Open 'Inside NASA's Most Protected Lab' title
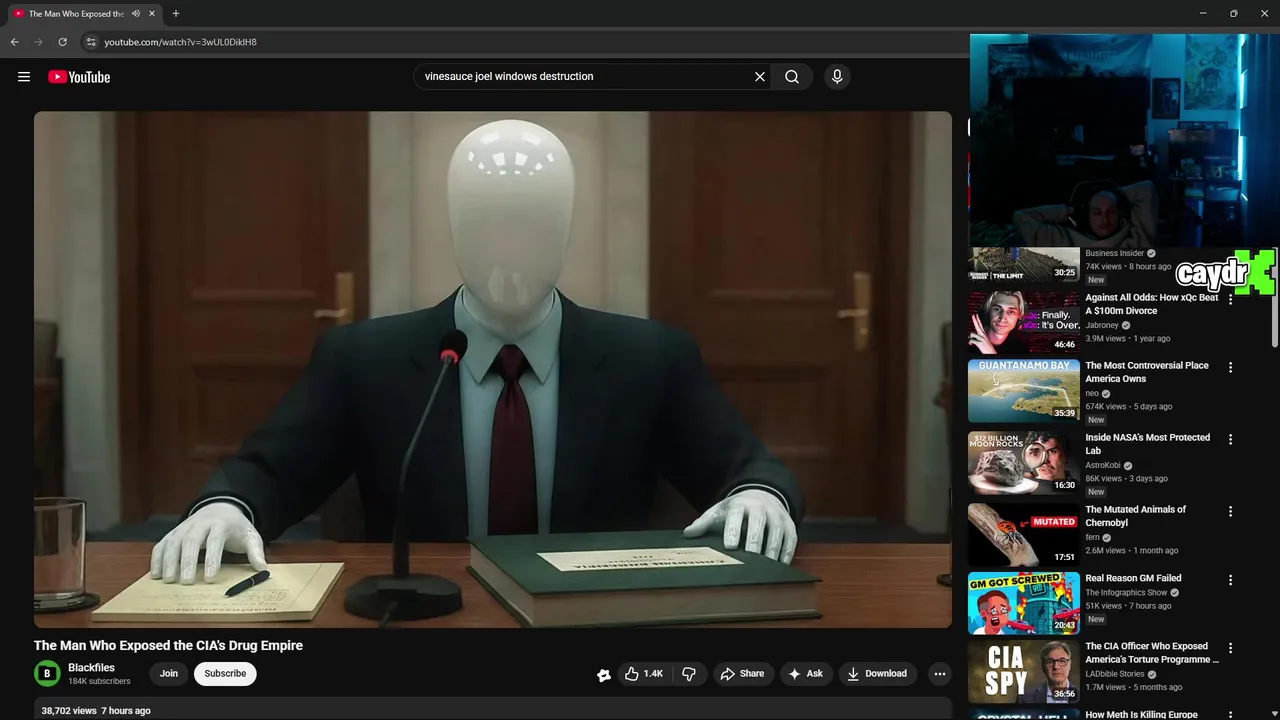The height and width of the screenshot is (720, 1280). coord(1148,444)
